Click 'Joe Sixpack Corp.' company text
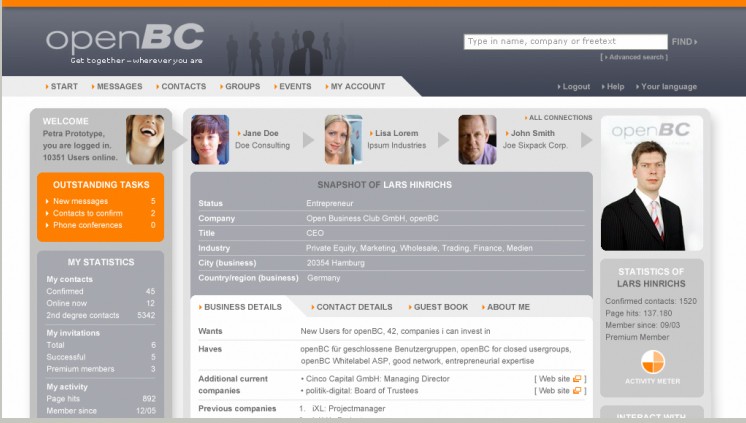This screenshot has height=423, width=746. [535, 145]
